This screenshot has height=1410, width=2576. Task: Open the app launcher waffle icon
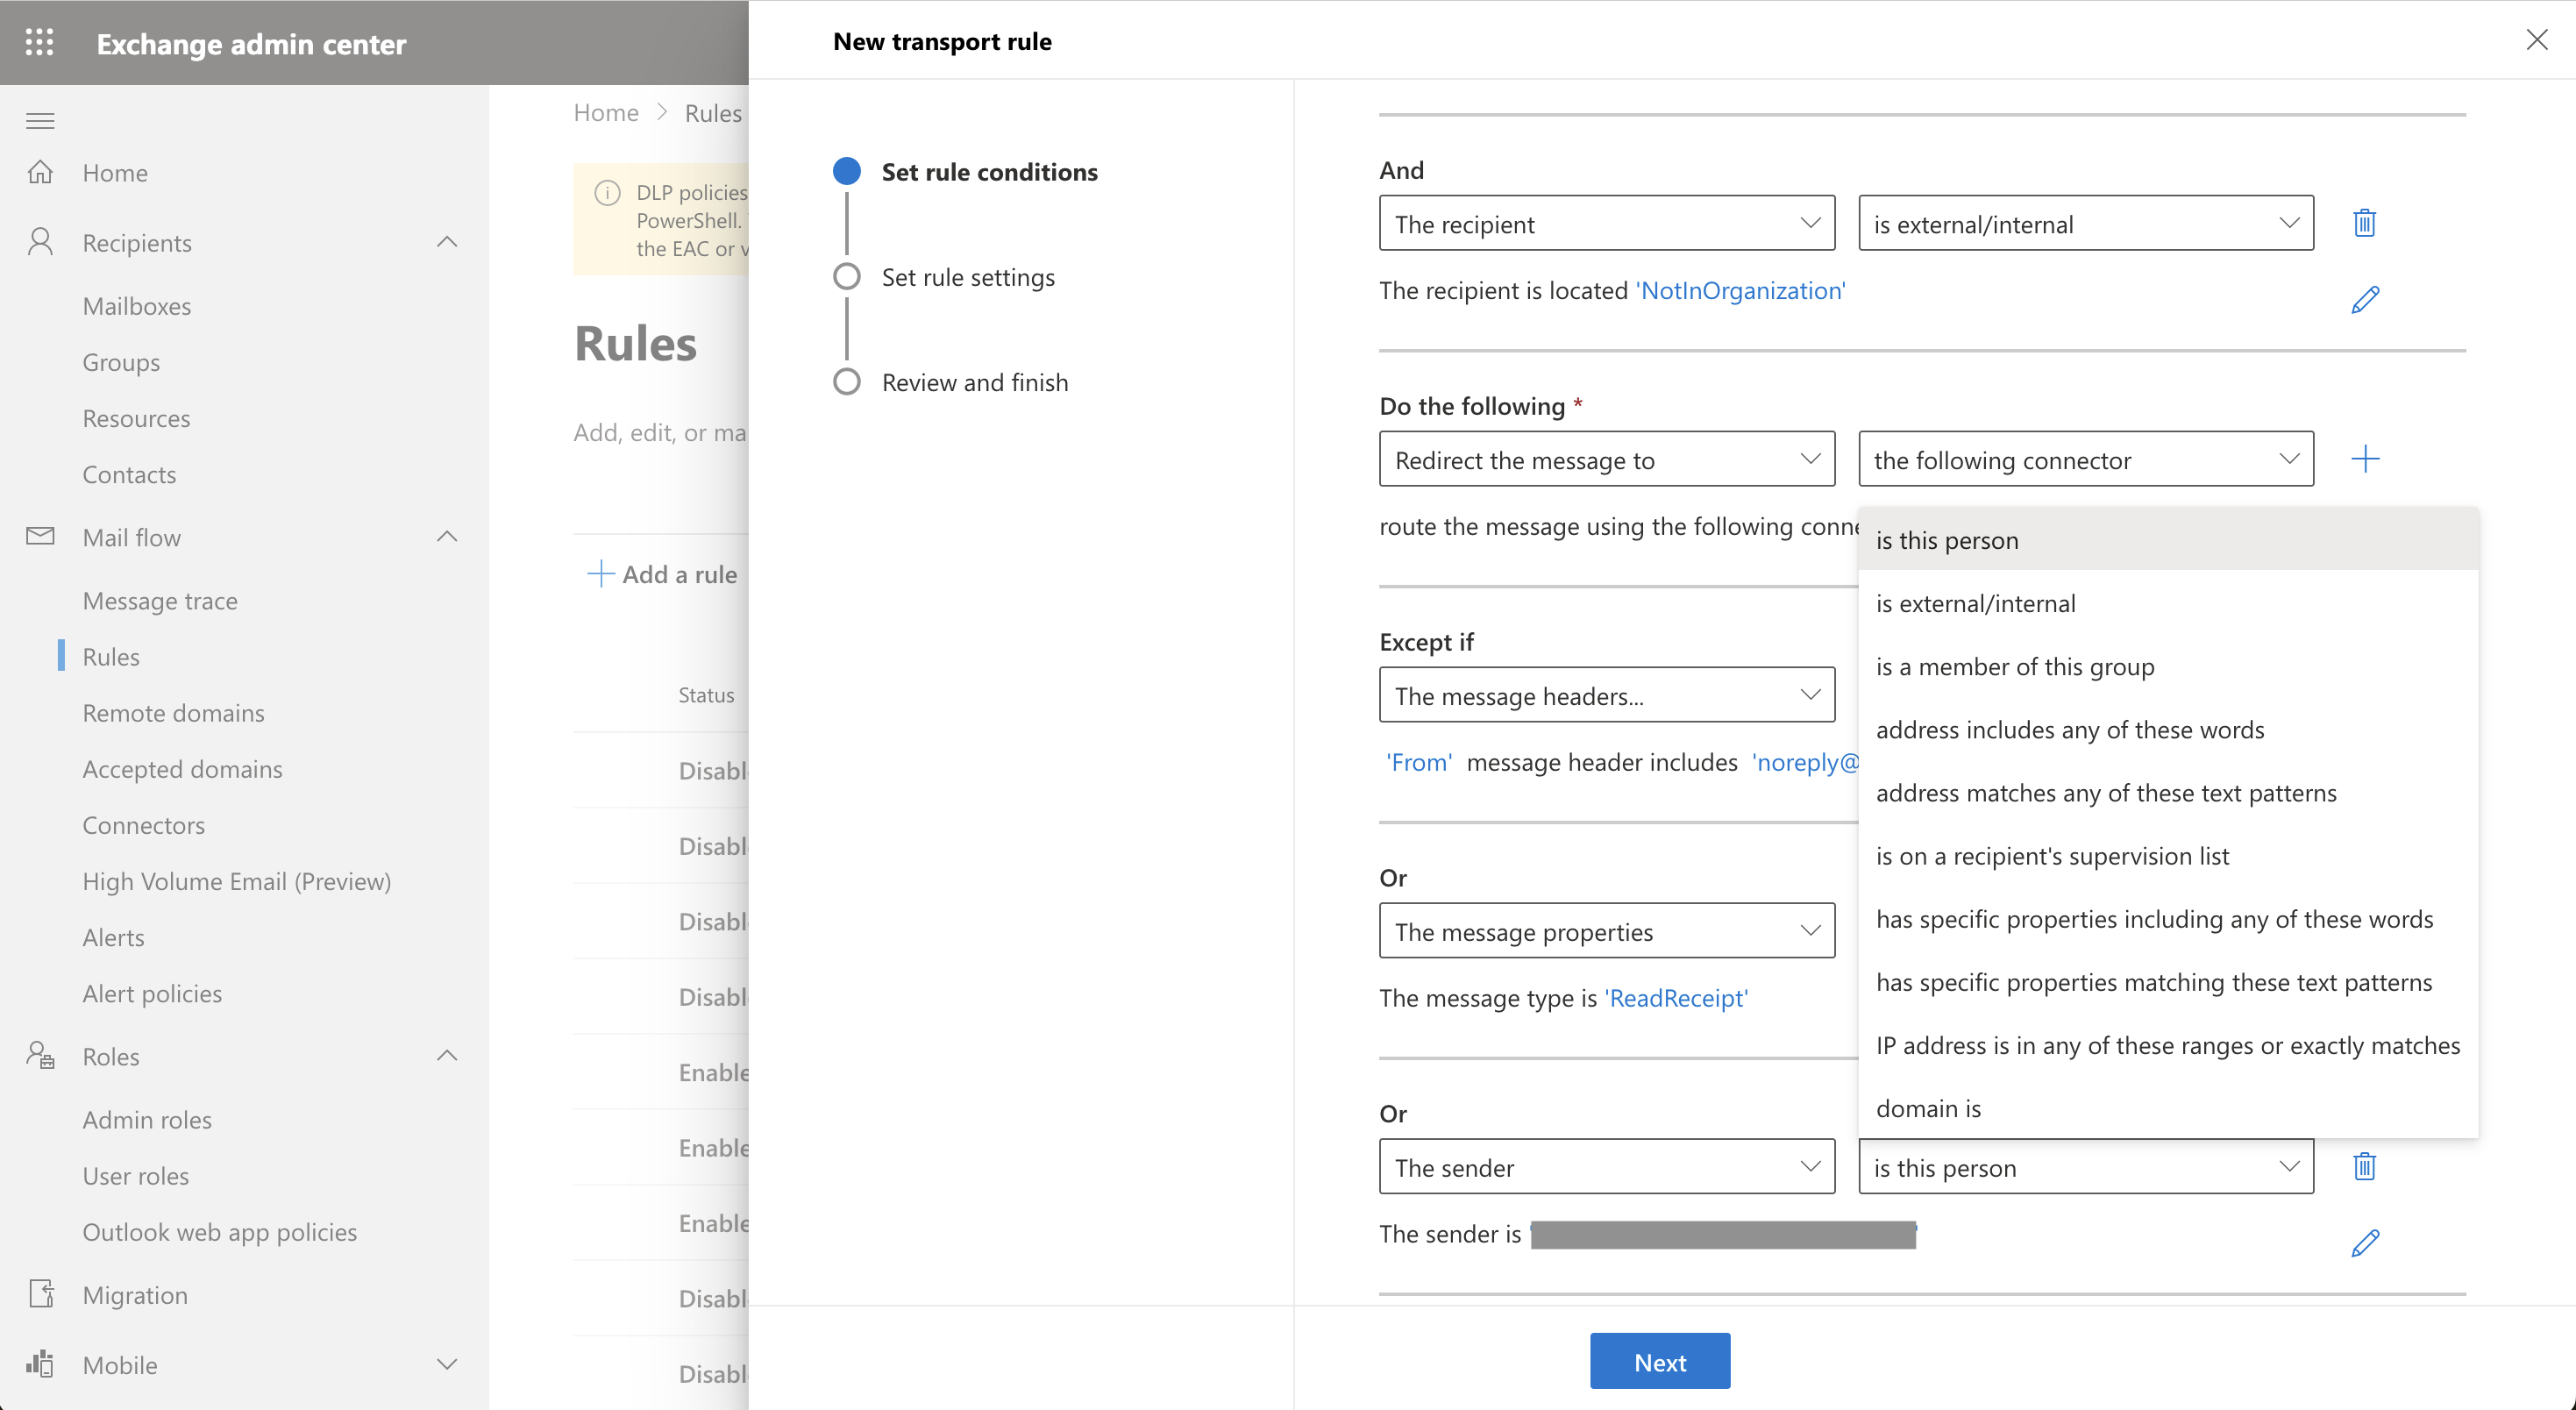click(x=40, y=42)
